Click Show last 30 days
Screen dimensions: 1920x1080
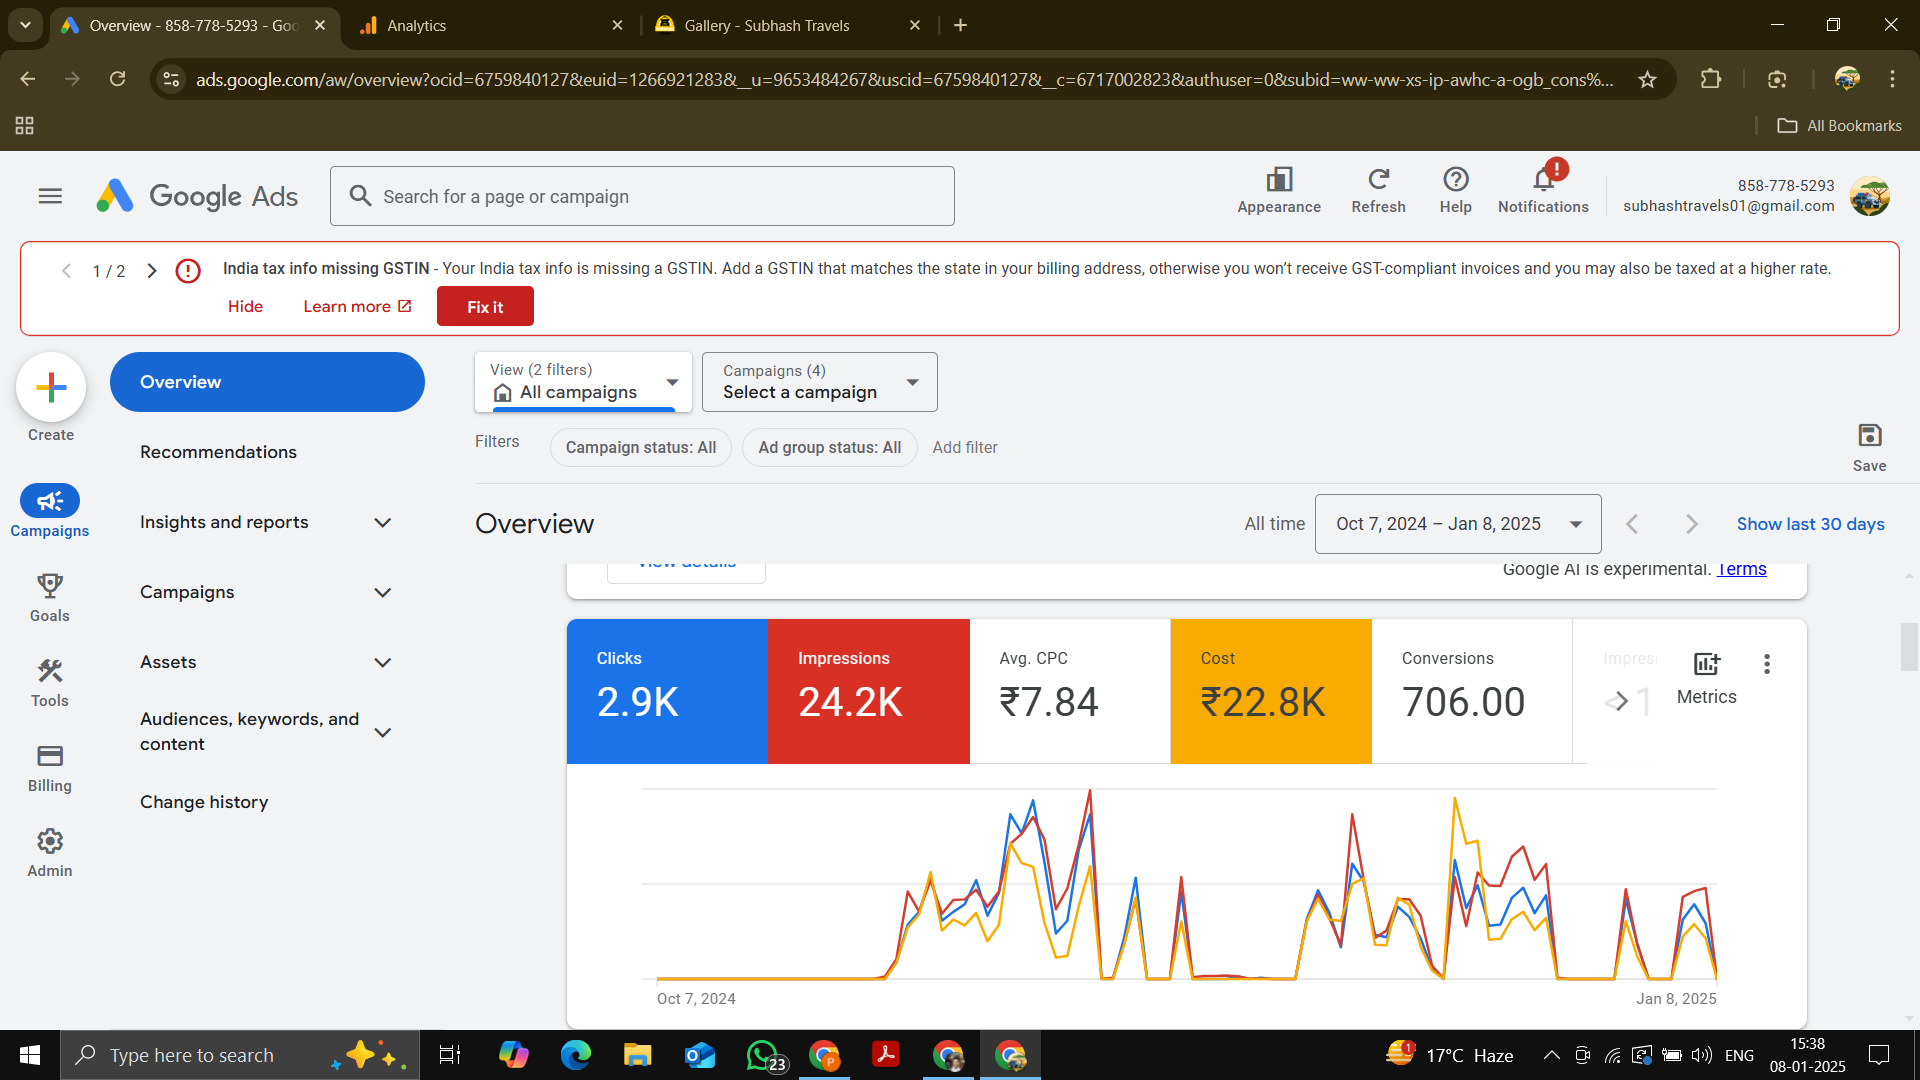click(x=1810, y=524)
